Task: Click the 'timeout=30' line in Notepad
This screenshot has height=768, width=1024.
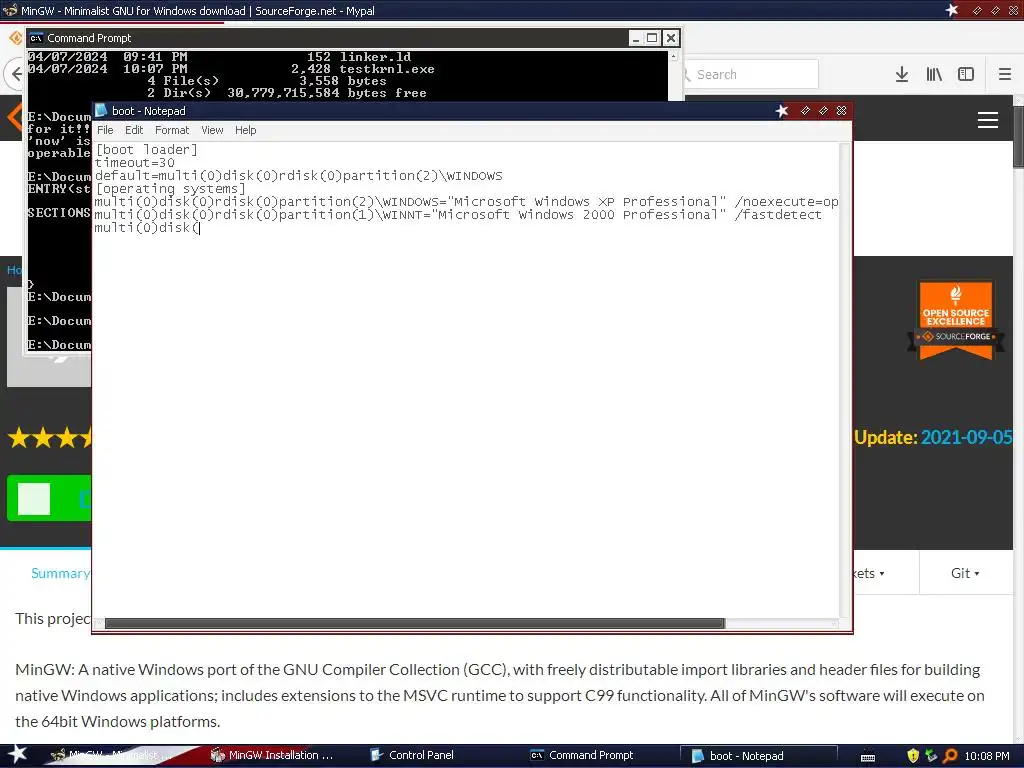Action: tap(135, 163)
